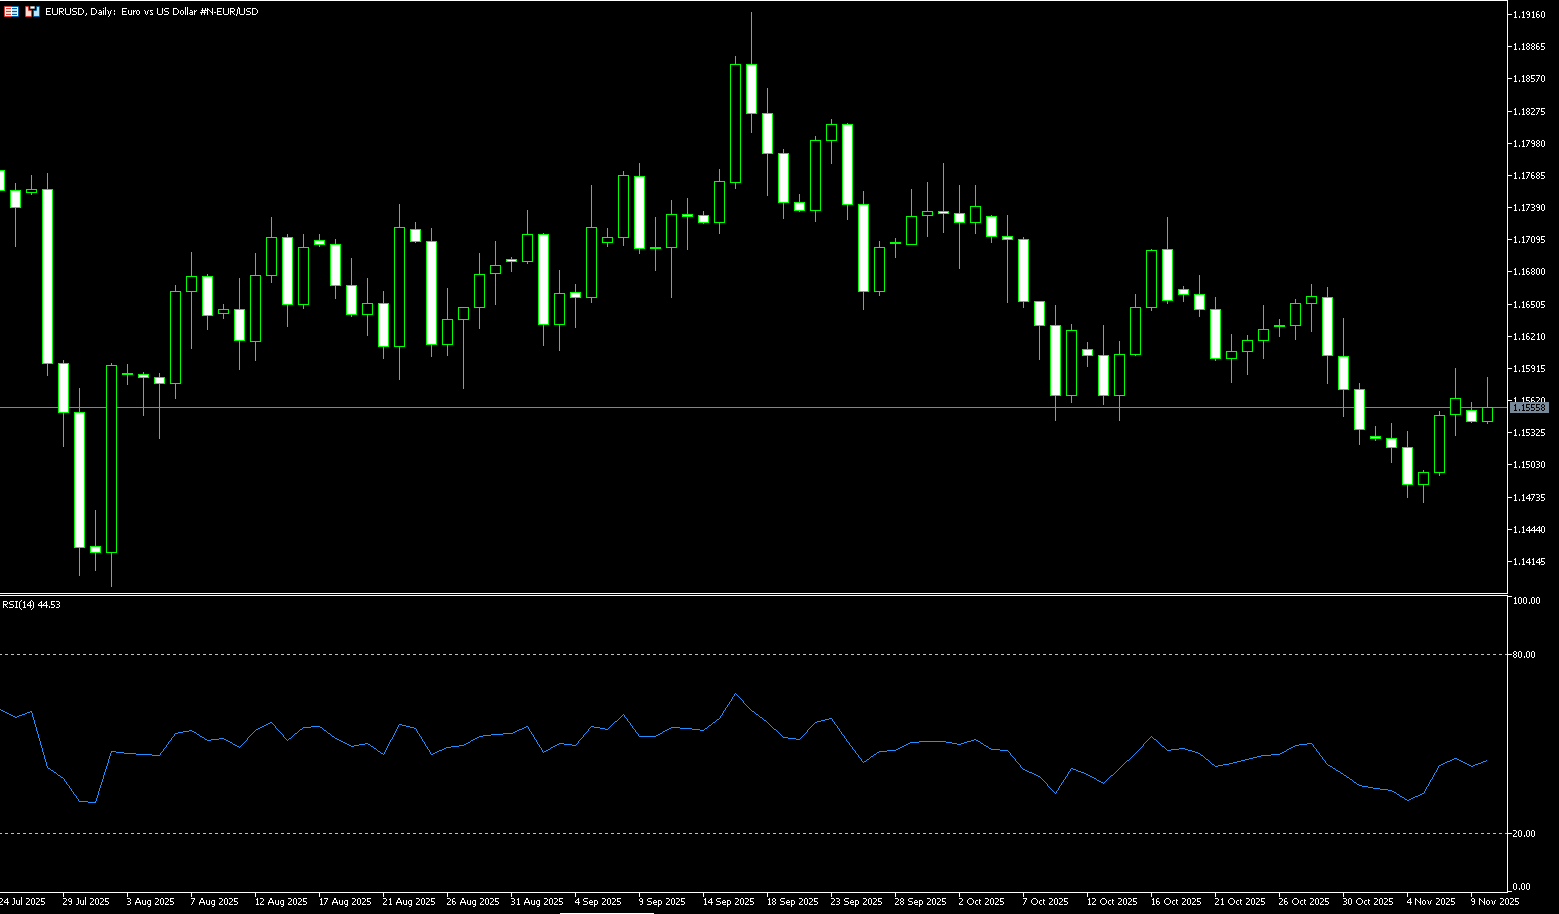Click the 1.14145 price scale label
The width and height of the screenshot is (1559, 914).
(1528, 562)
